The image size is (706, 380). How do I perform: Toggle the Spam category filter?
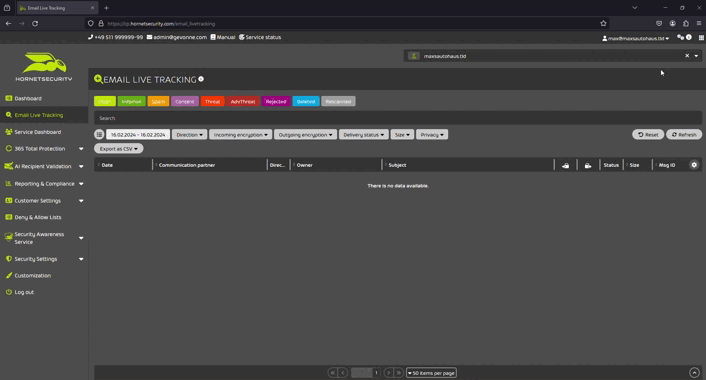pos(158,101)
